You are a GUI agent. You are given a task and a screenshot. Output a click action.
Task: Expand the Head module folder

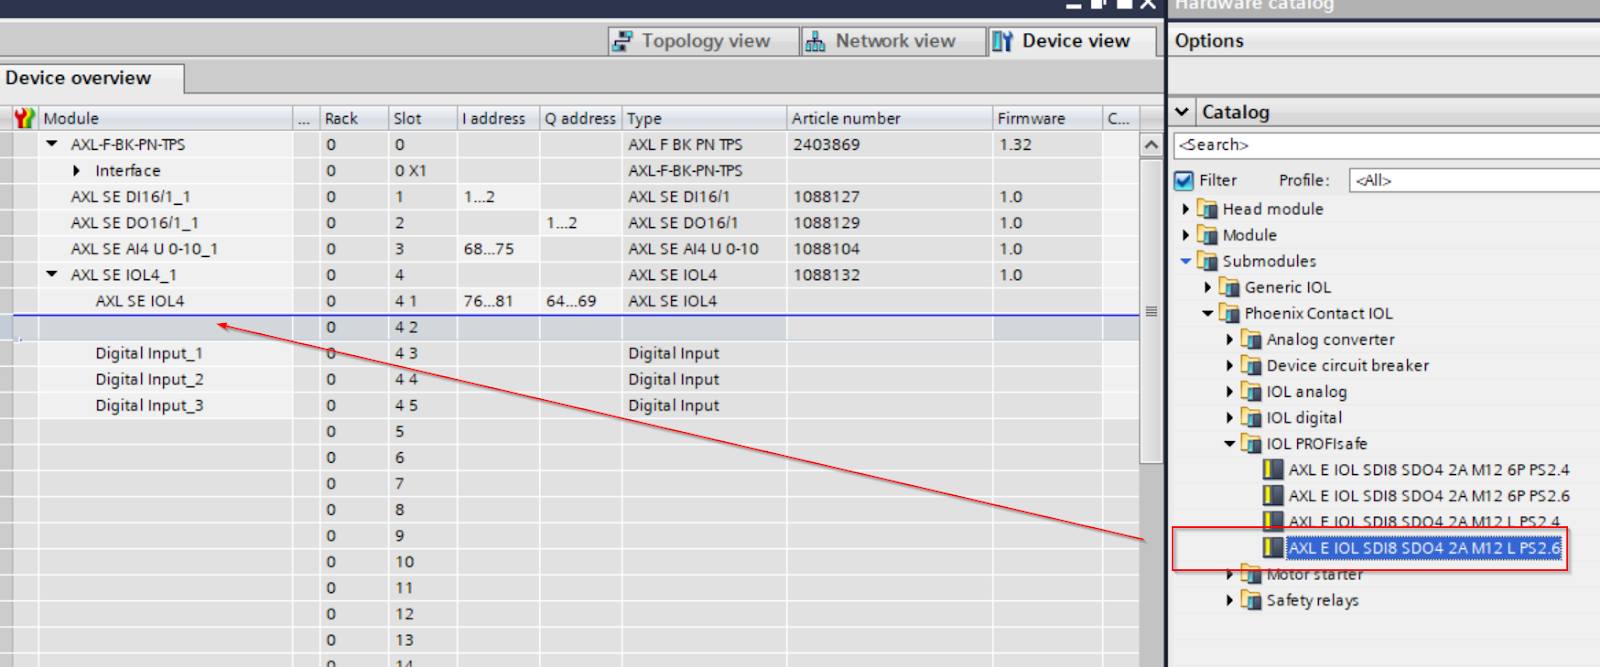click(x=1186, y=209)
